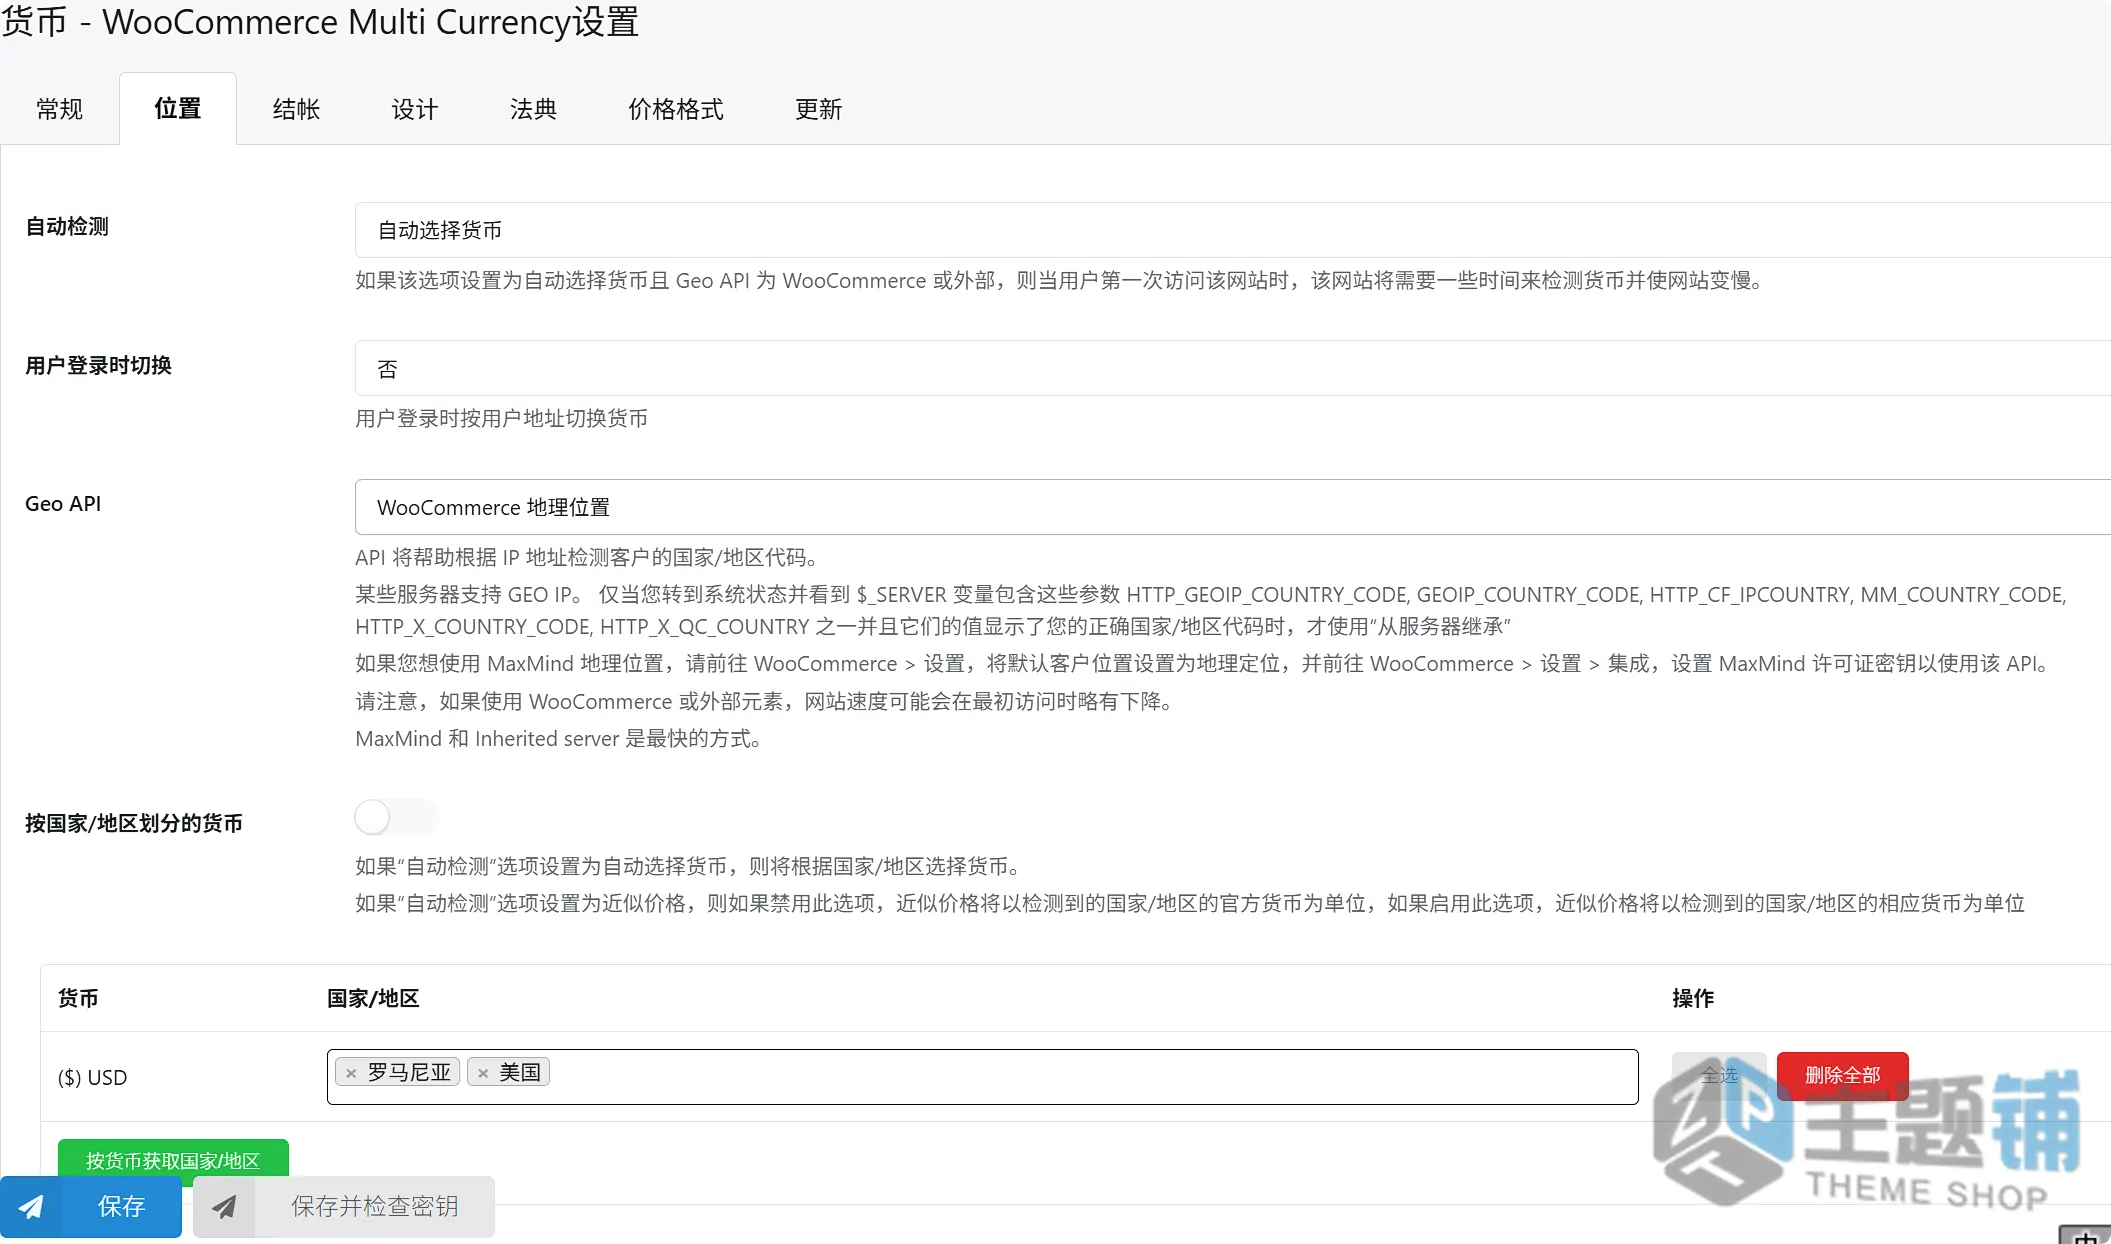This screenshot has height=1244, width=2111.
Task: Click the 操作 column header
Action: 1693,998
